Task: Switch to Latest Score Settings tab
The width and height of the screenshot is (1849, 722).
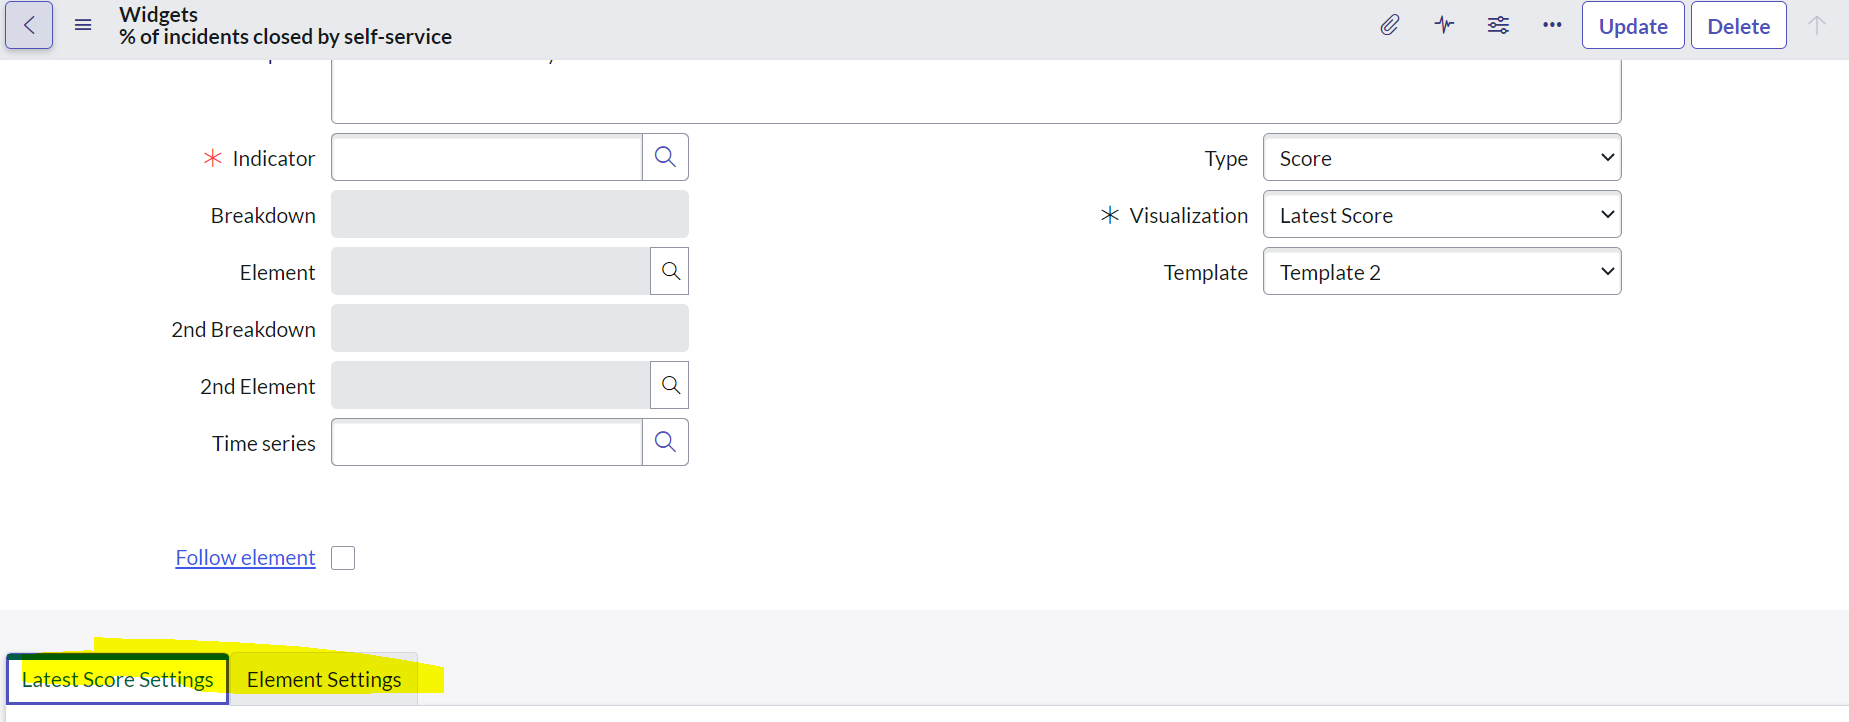Action: coord(118,679)
